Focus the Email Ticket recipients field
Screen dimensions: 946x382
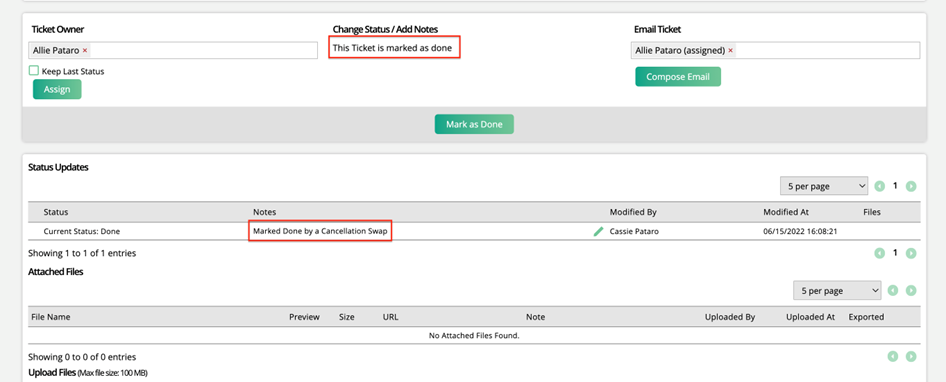pyautogui.click(x=775, y=51)
